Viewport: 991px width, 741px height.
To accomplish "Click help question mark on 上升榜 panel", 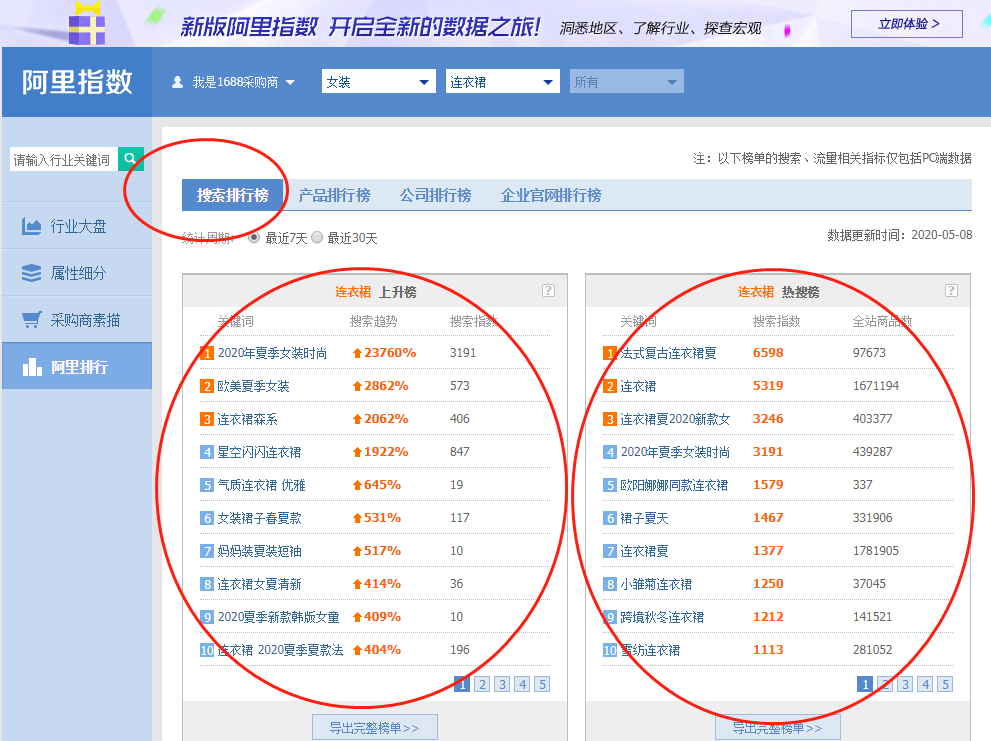I will (x=548, y=290).
